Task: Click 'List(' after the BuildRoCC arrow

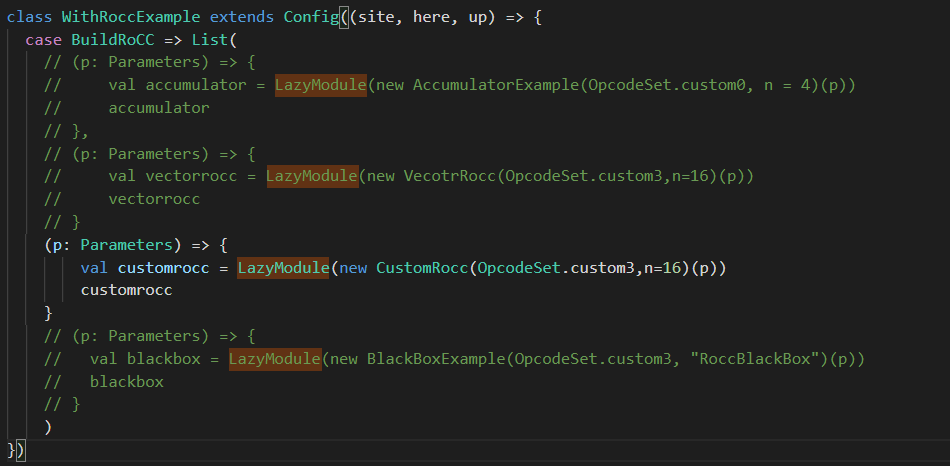Action: [215, 40]
